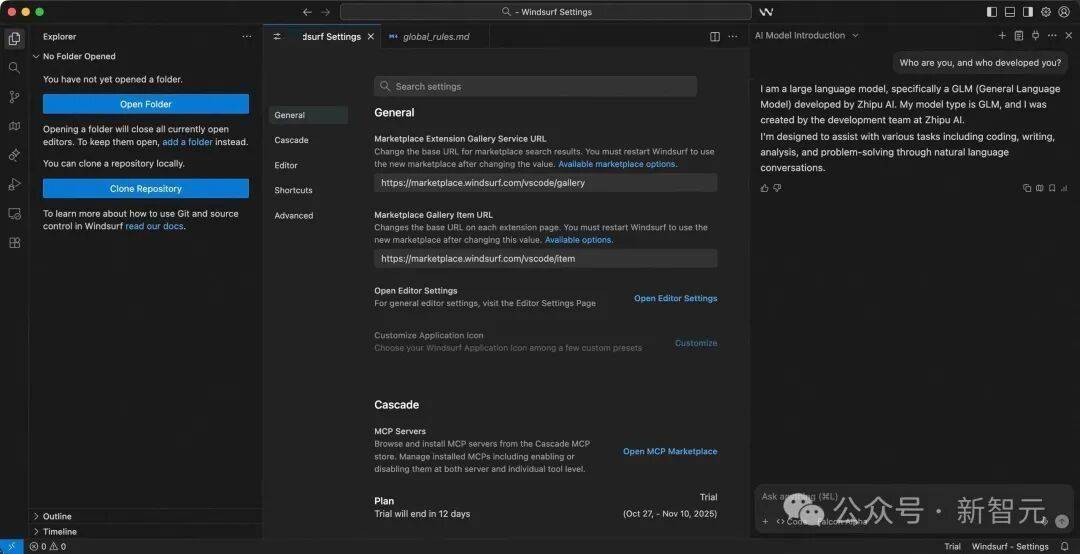
Task: Switch to the global_rules.md tab
Action: (x=435, y=37)
